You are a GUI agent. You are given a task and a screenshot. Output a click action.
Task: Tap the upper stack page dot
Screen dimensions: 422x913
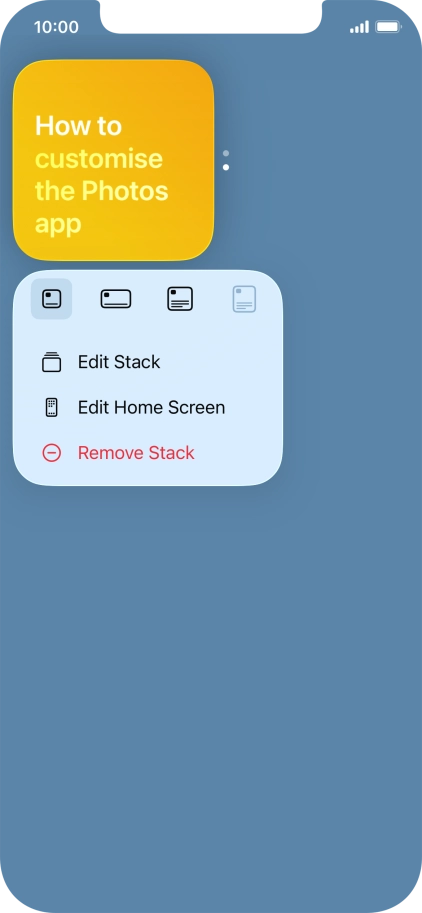pyautogui.click(x=226, y=153)
